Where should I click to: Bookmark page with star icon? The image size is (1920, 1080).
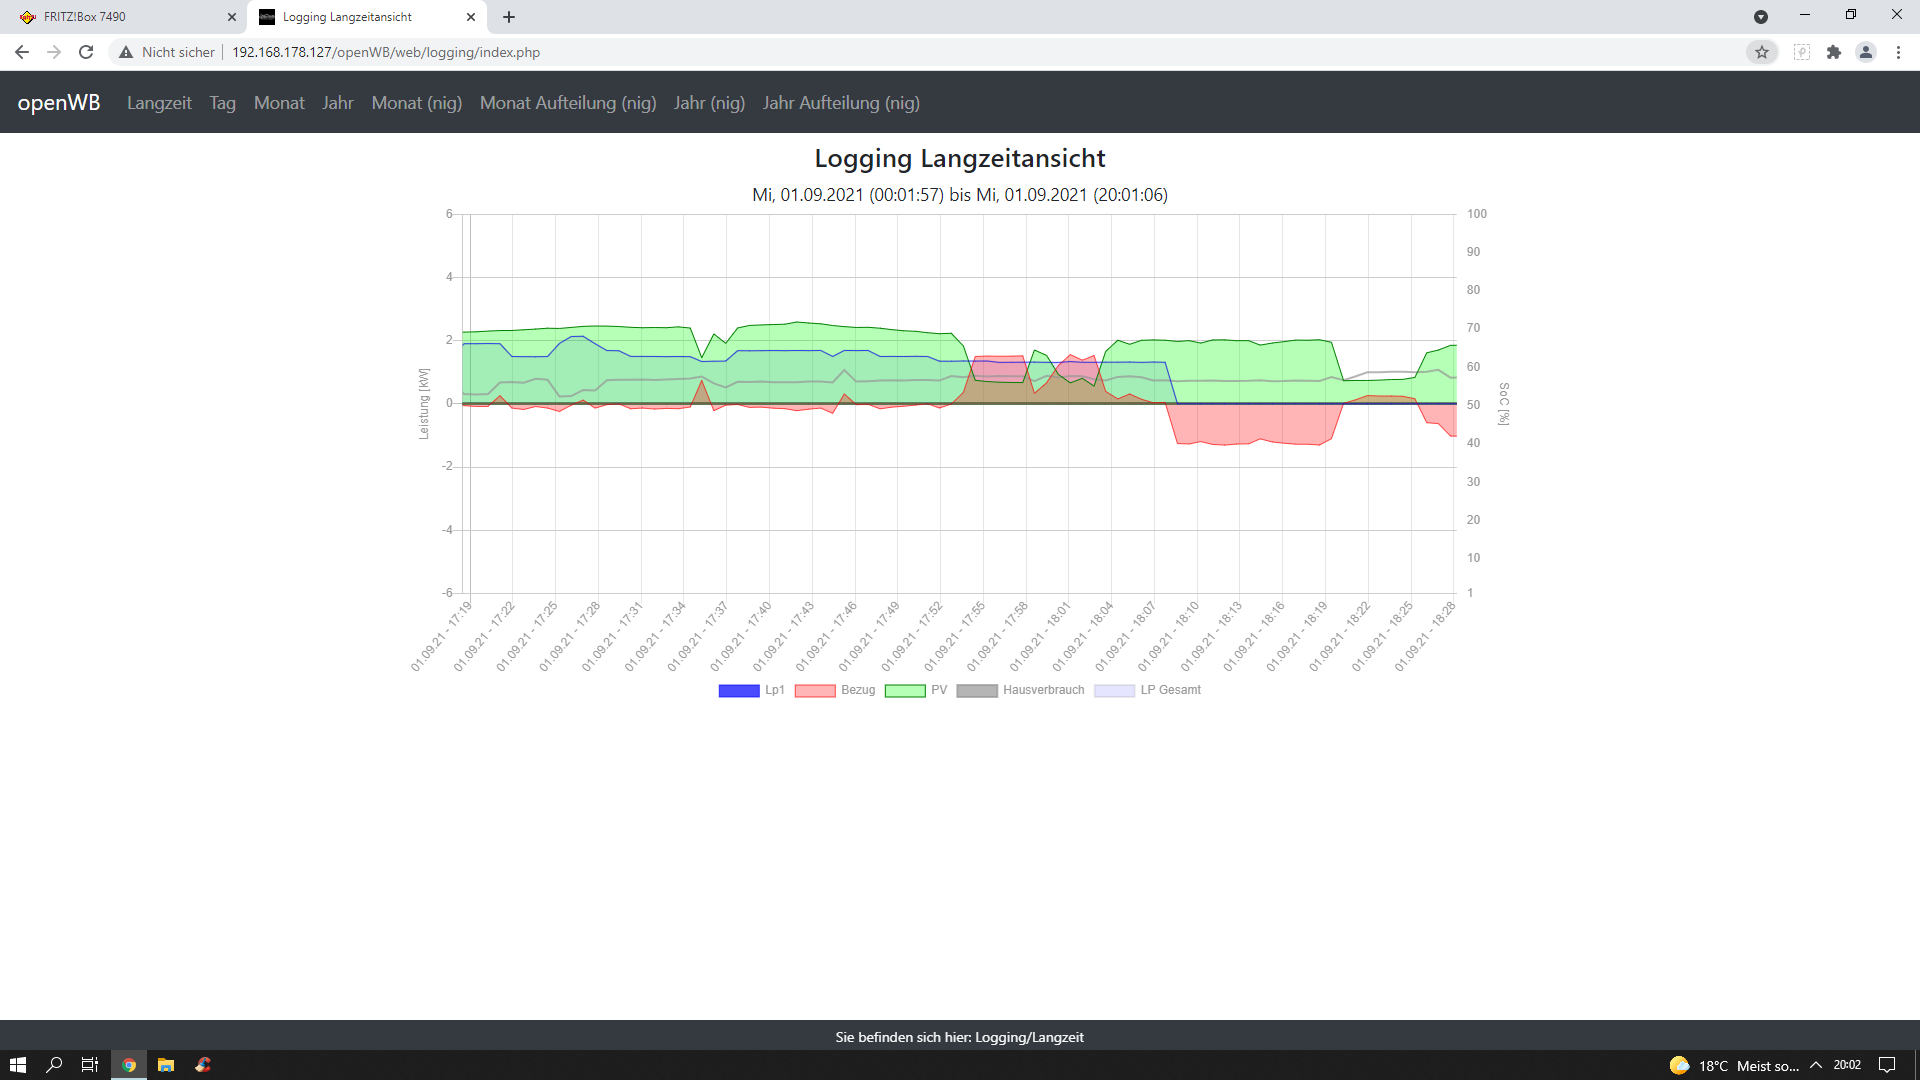point(1762,52)
